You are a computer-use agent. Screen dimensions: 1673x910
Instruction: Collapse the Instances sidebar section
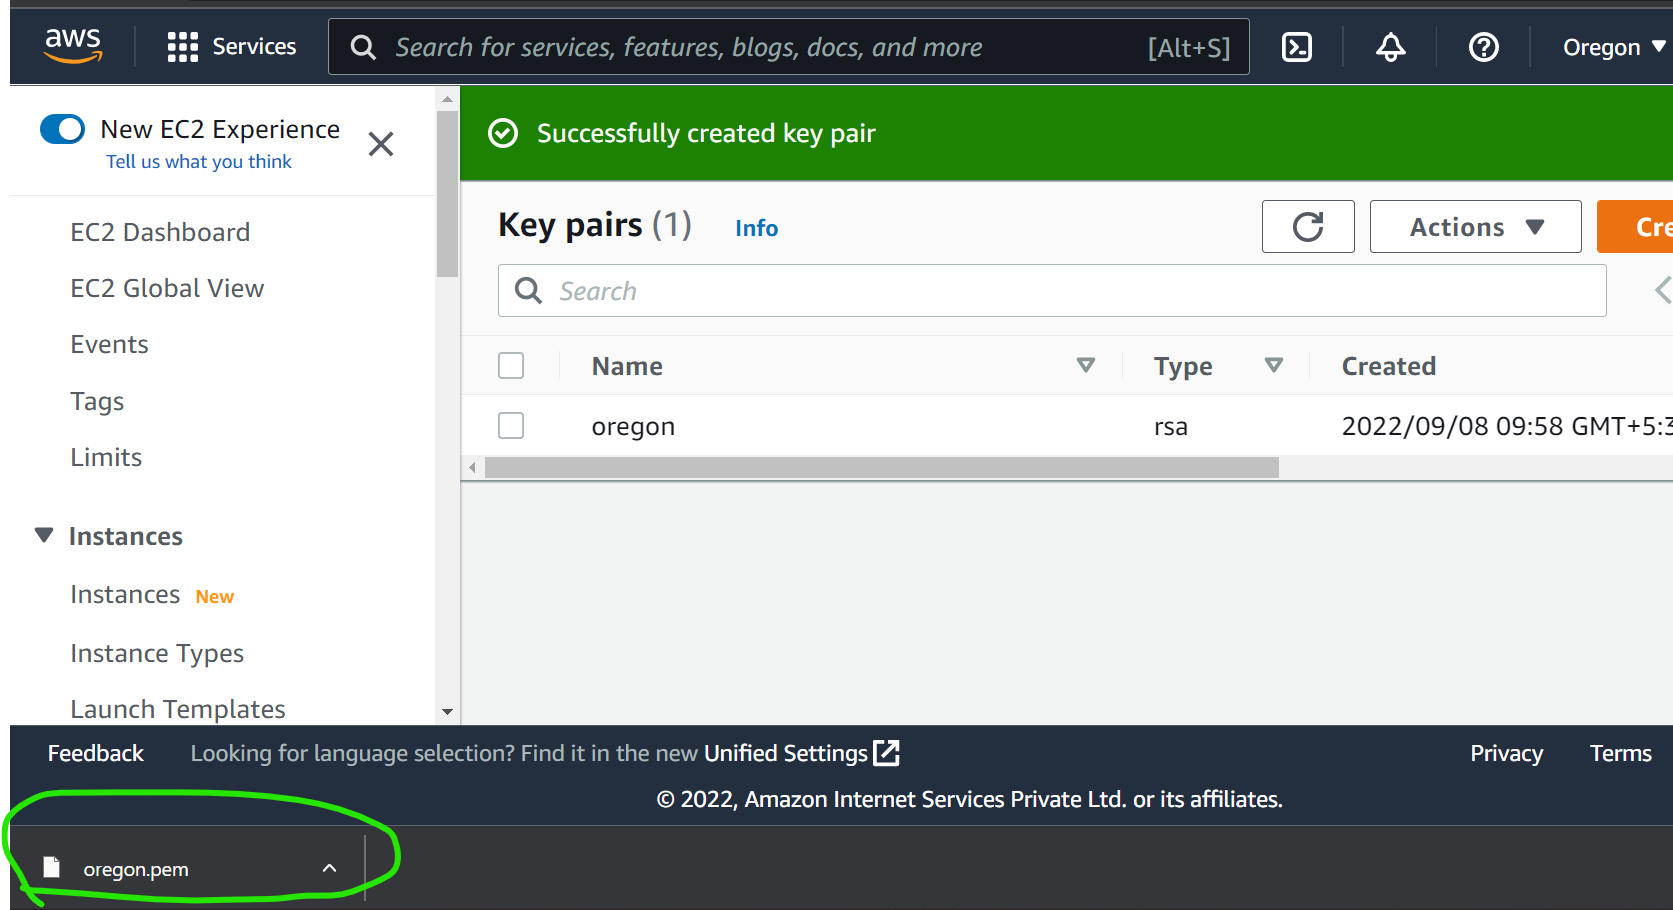44,536
